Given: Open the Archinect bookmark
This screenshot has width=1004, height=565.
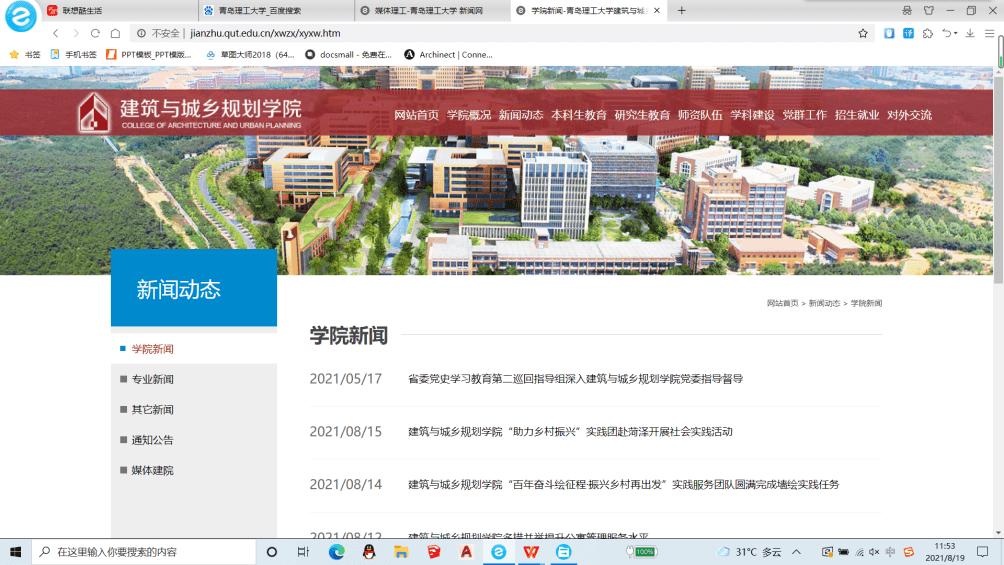Looking at the screenshot, I should 449,54.
